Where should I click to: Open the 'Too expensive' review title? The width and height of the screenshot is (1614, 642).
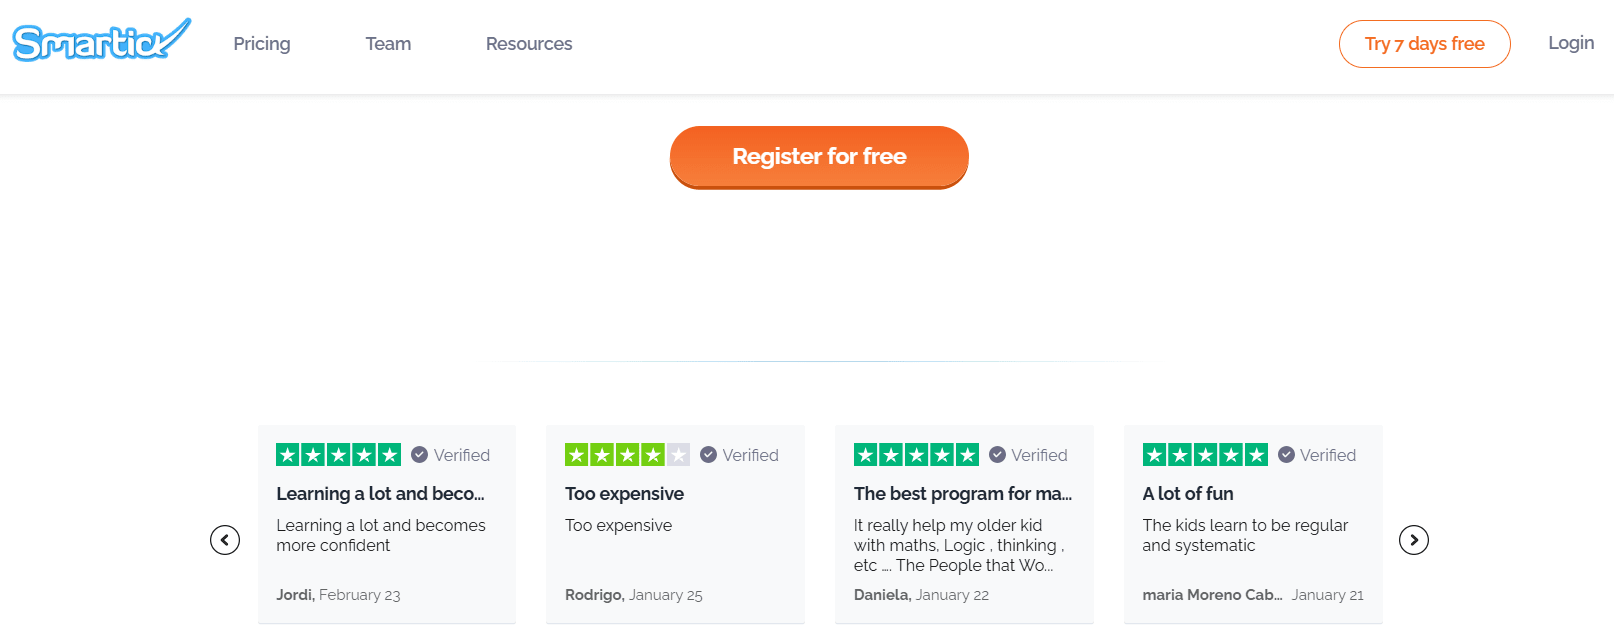coord(624,494)
